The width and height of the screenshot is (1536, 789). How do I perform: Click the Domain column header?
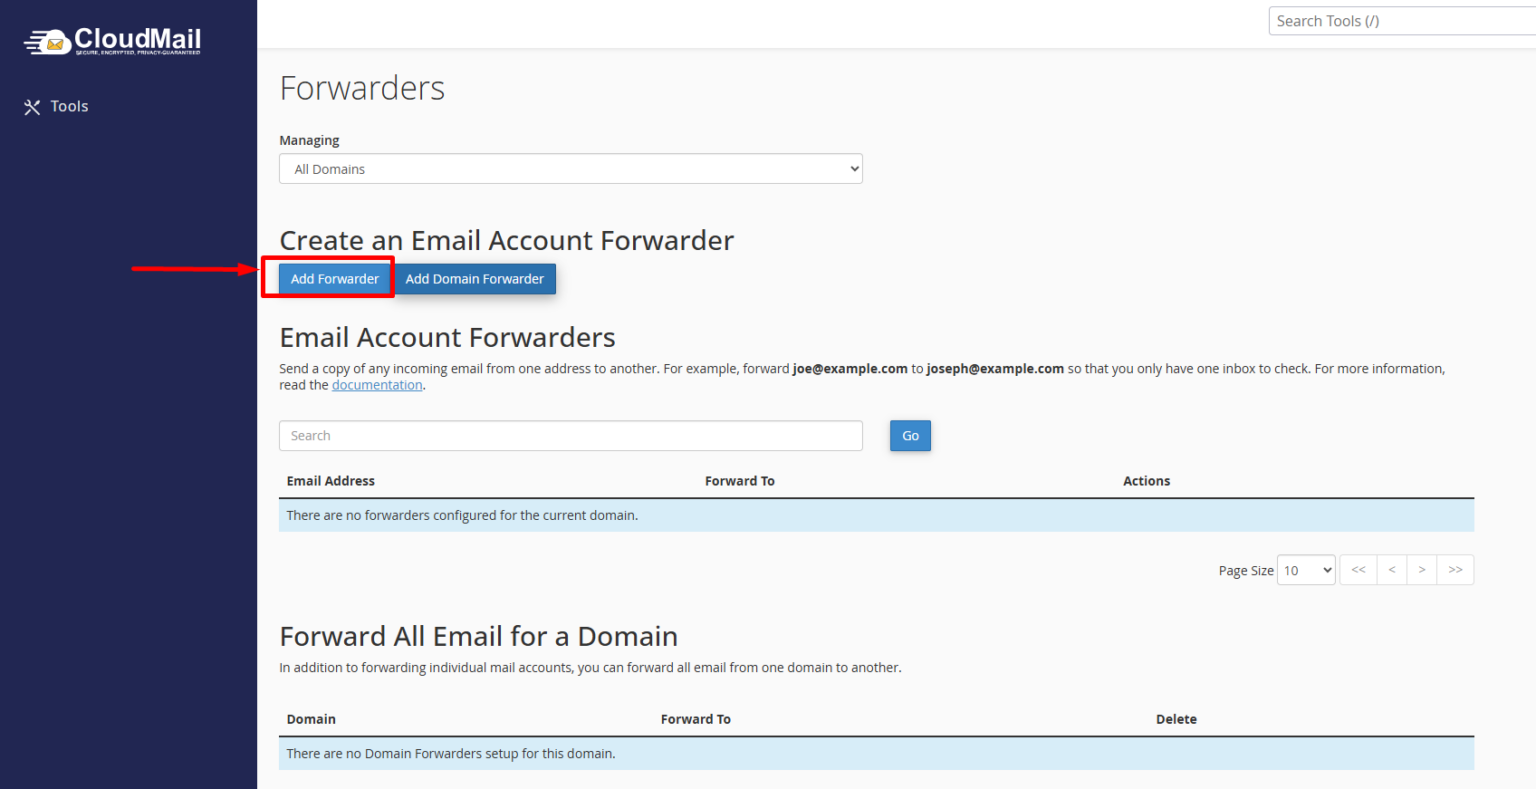click(x=311, y=719)
